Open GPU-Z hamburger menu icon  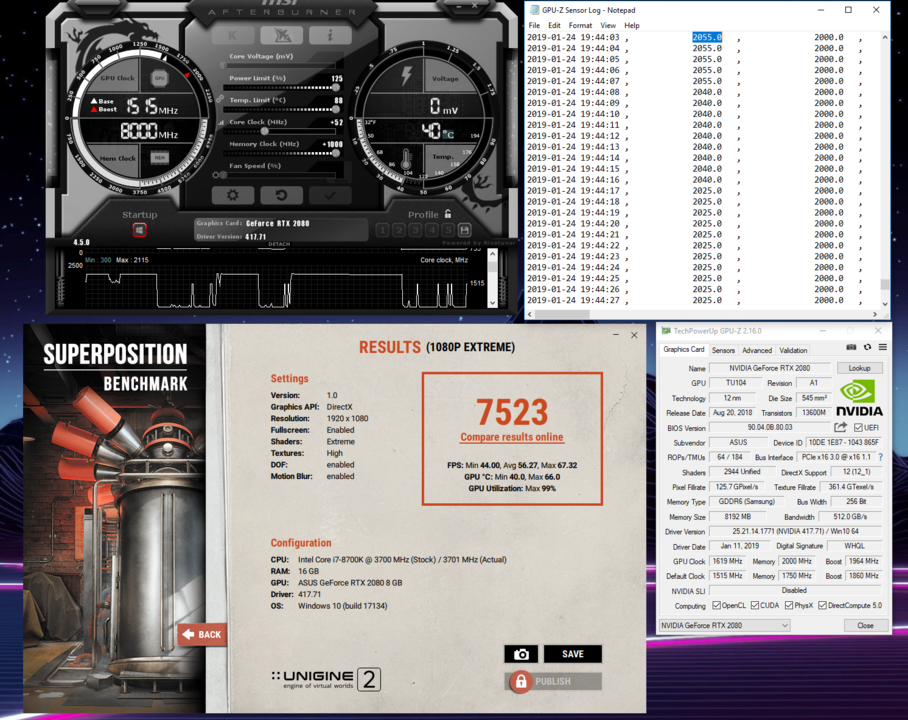[883, 347]
